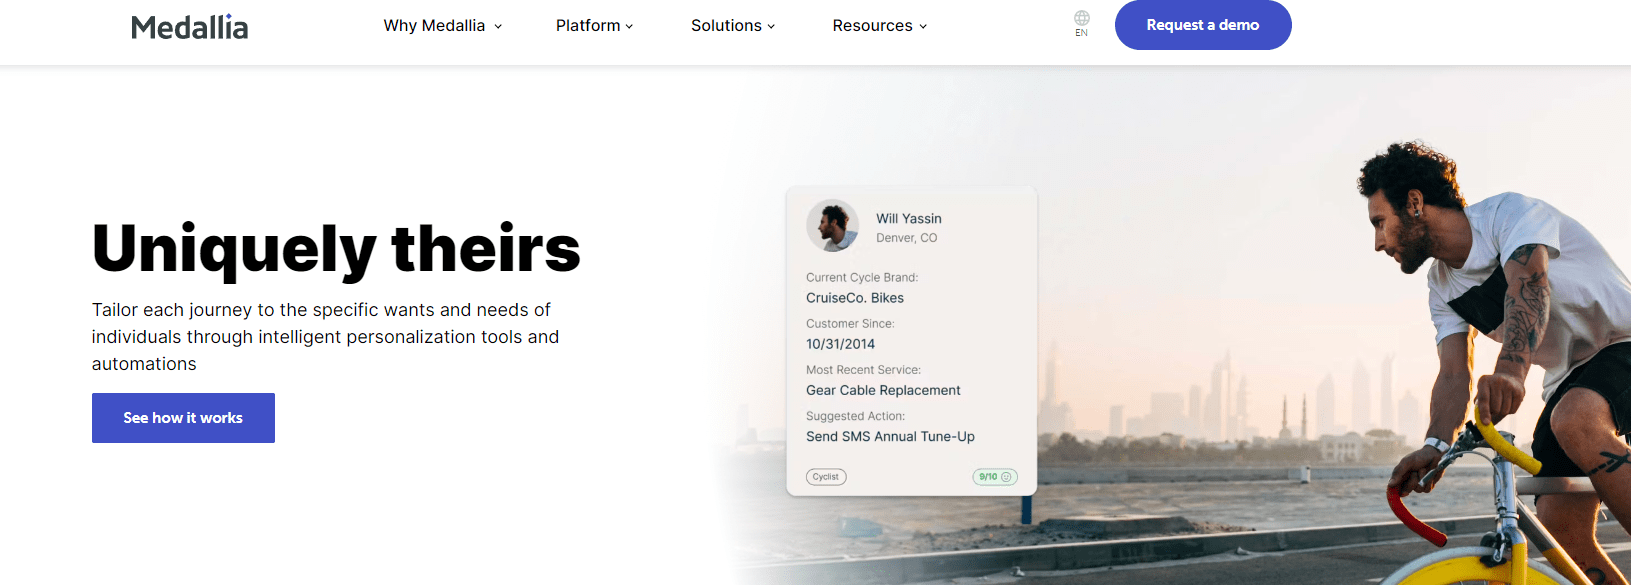Click the CruiseCo. Bikes brand text

tap(855, 298)
